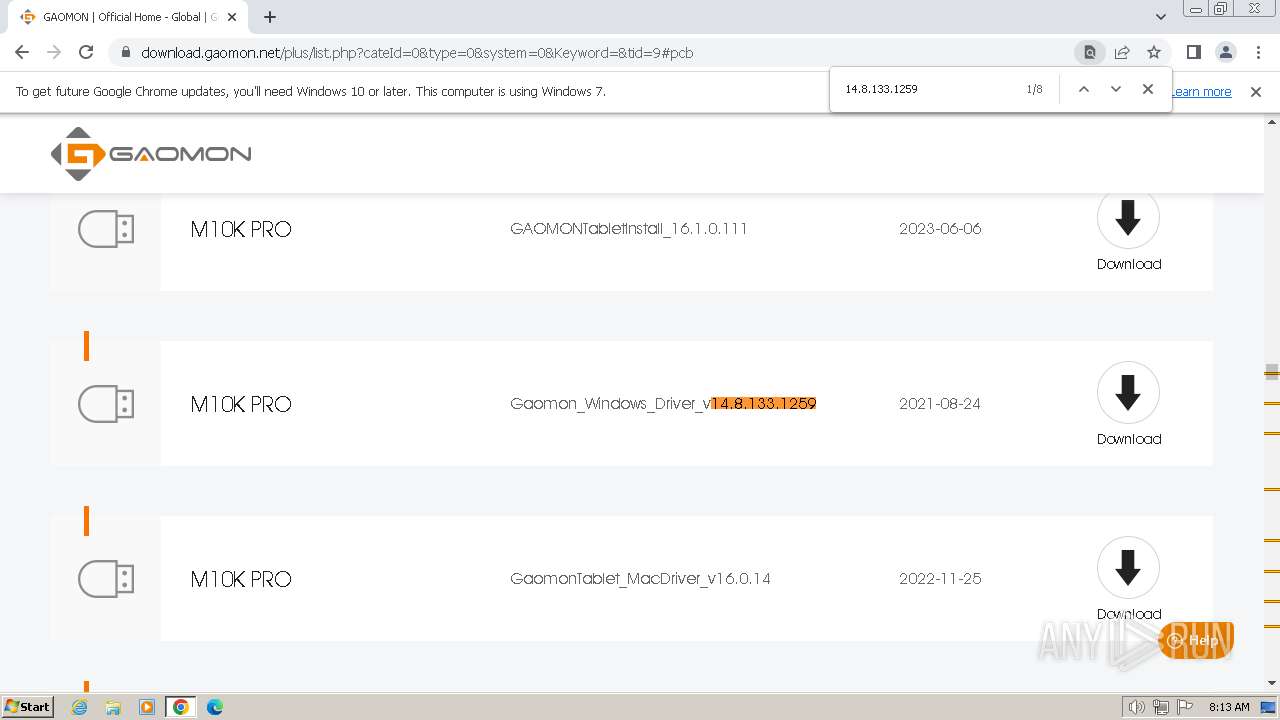Open the GAOMON logo home link
Viewport: 1280px width, 720px height.
coord(151,154)
